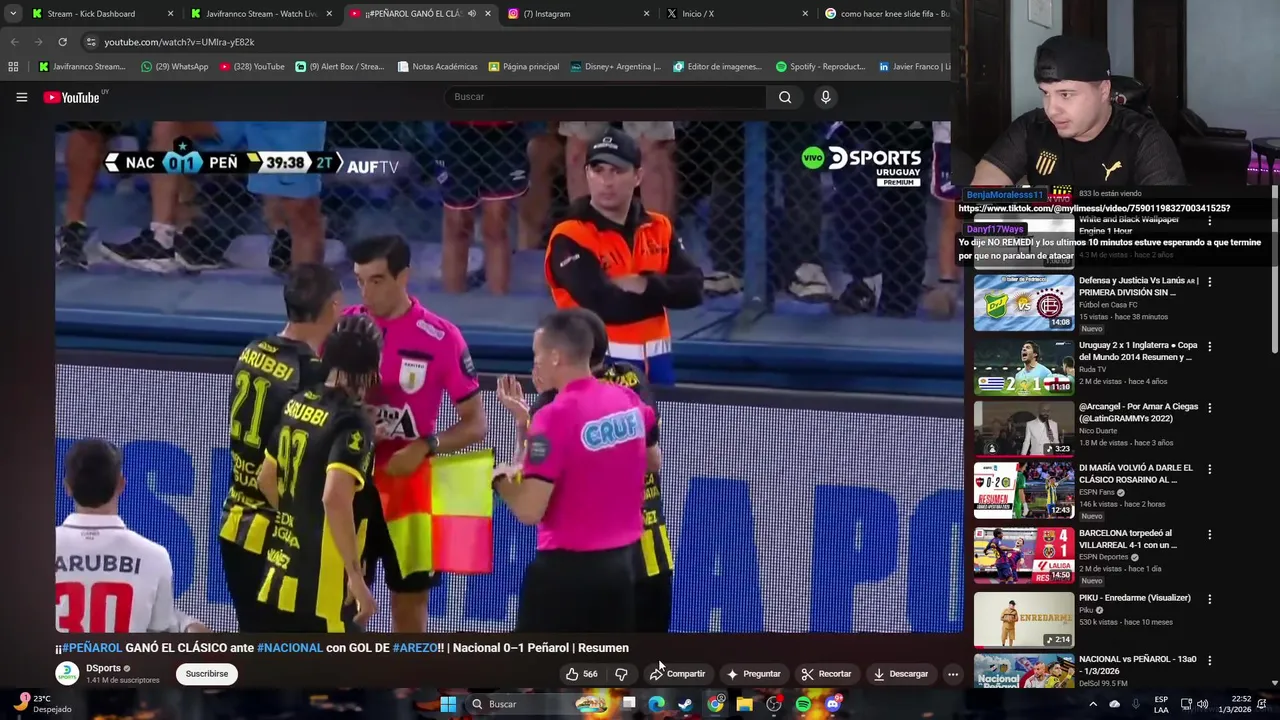Open OneDrive cloud icon in system tray
The height and width of the screenshot is (720, 1280).
(1114, 704)
